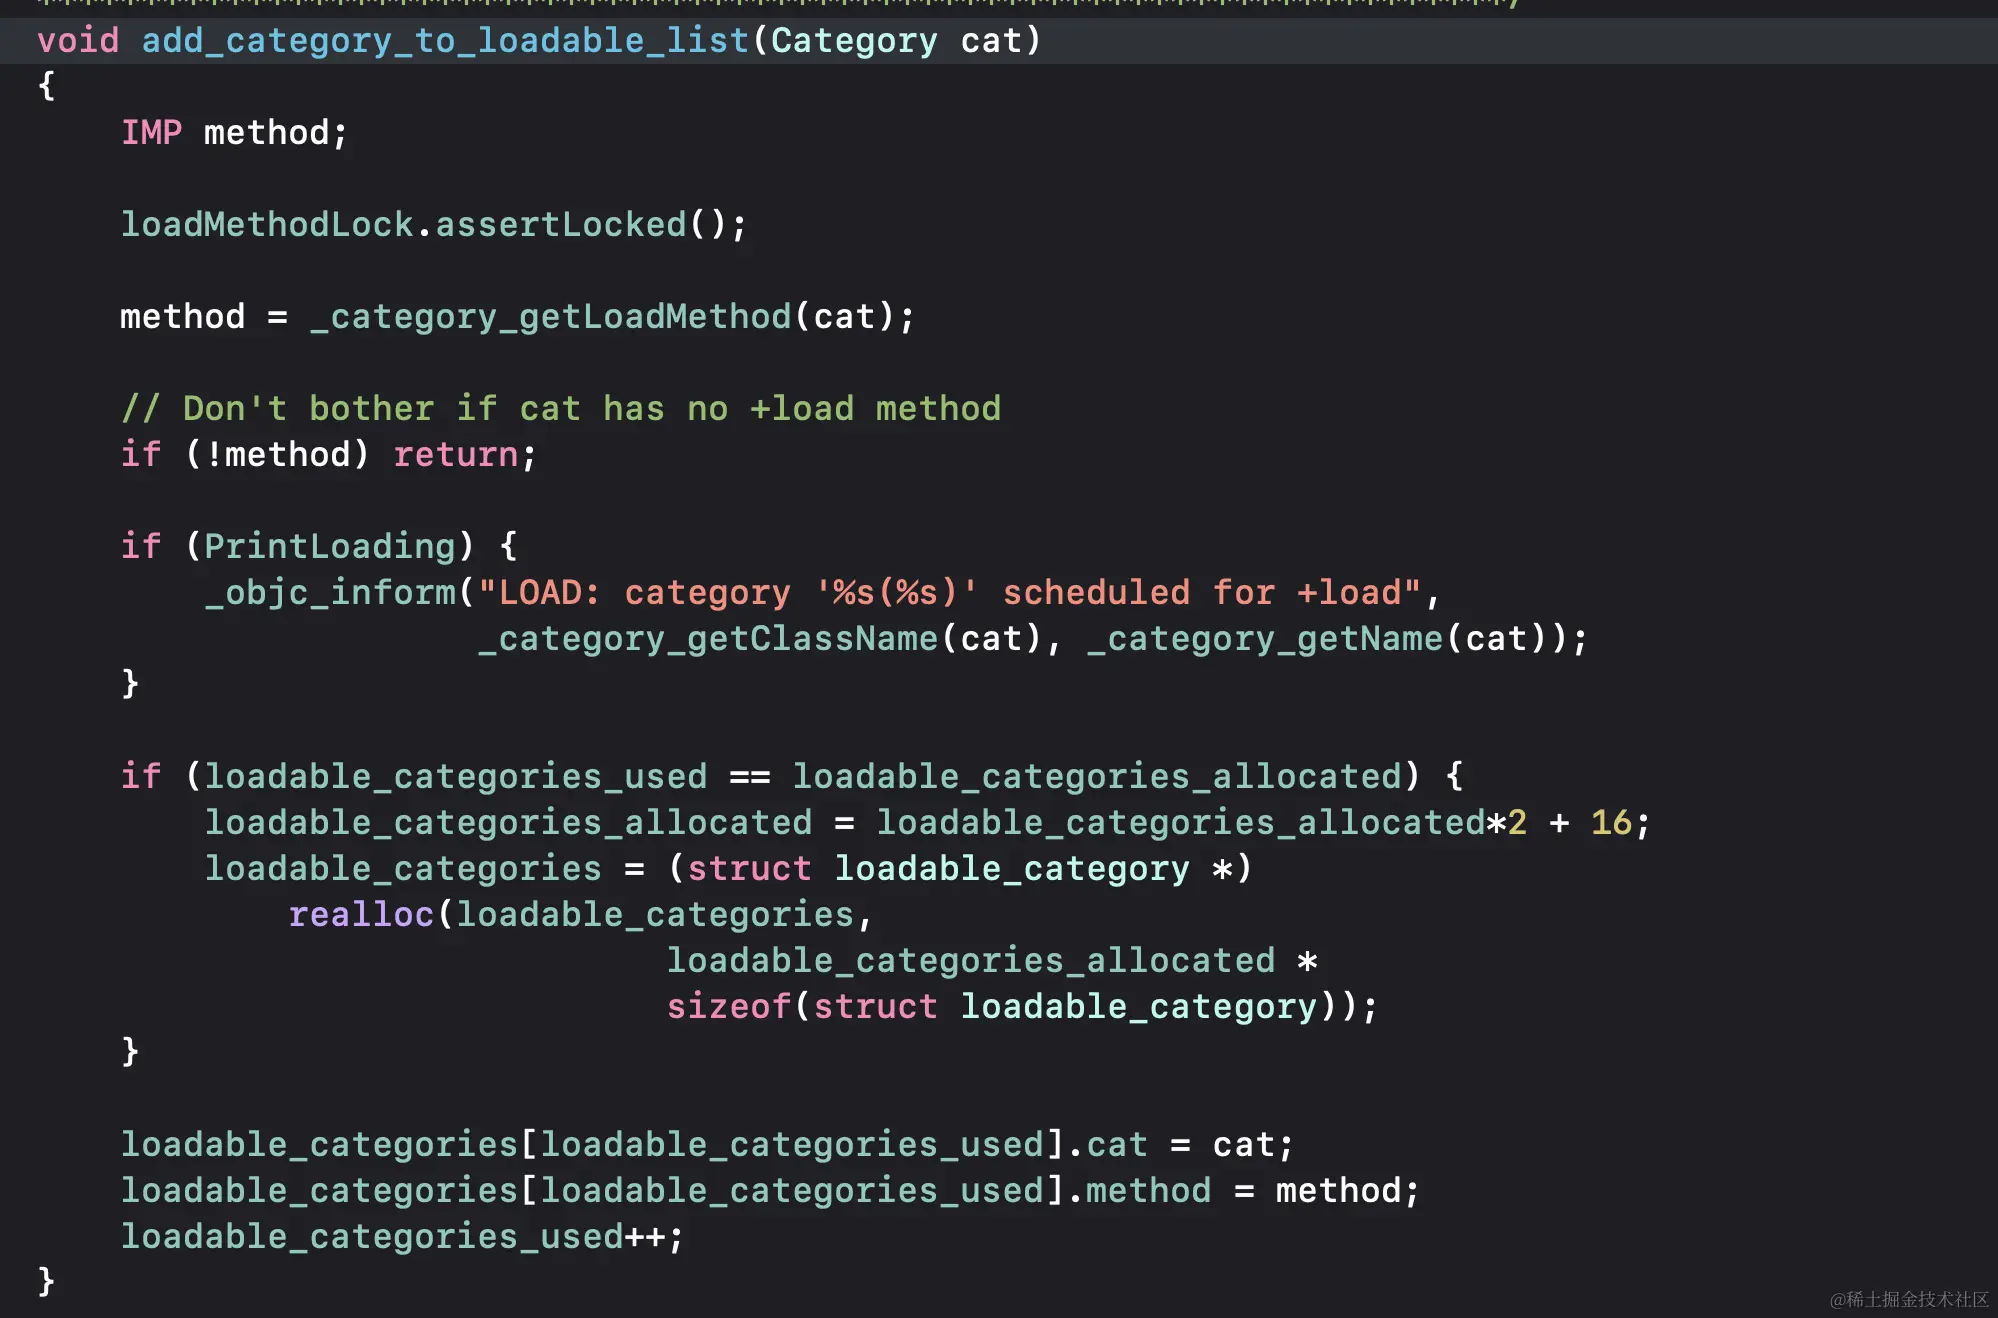Click _category_getClassName call

pyautogui.click(x=707, y=639)
